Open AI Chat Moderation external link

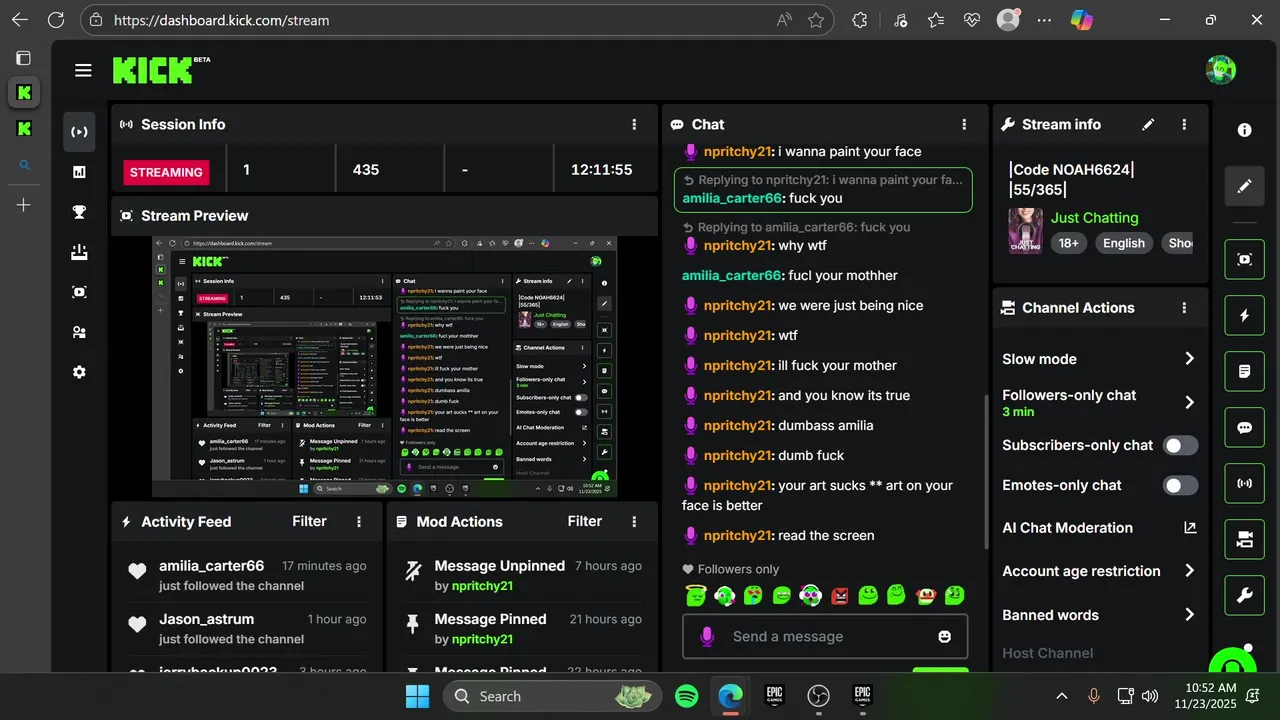click(1189, 527)
